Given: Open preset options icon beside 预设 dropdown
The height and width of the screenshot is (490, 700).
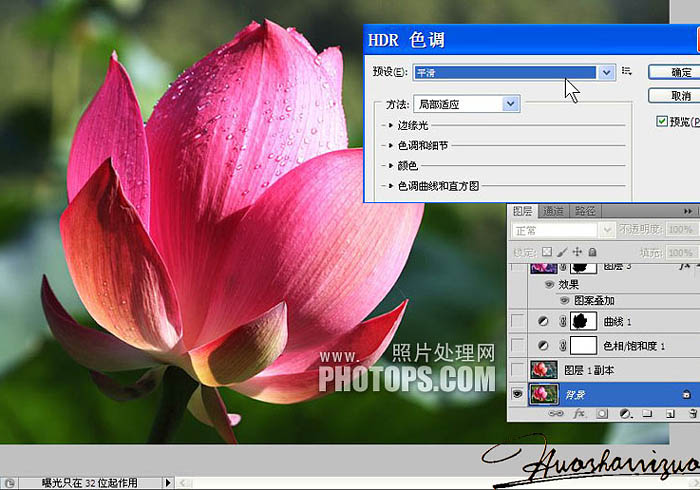Looking at the screenshot, I should pos(627,72).
